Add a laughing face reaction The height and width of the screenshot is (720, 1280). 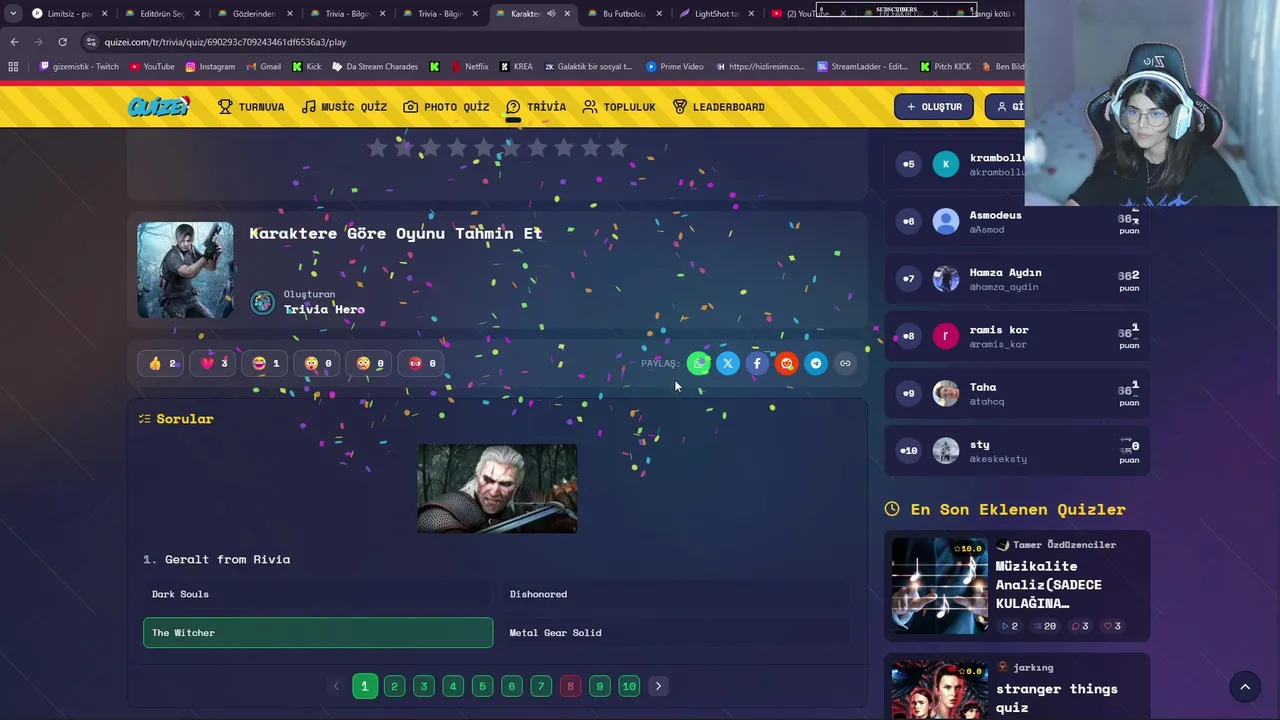coord(265,363)
